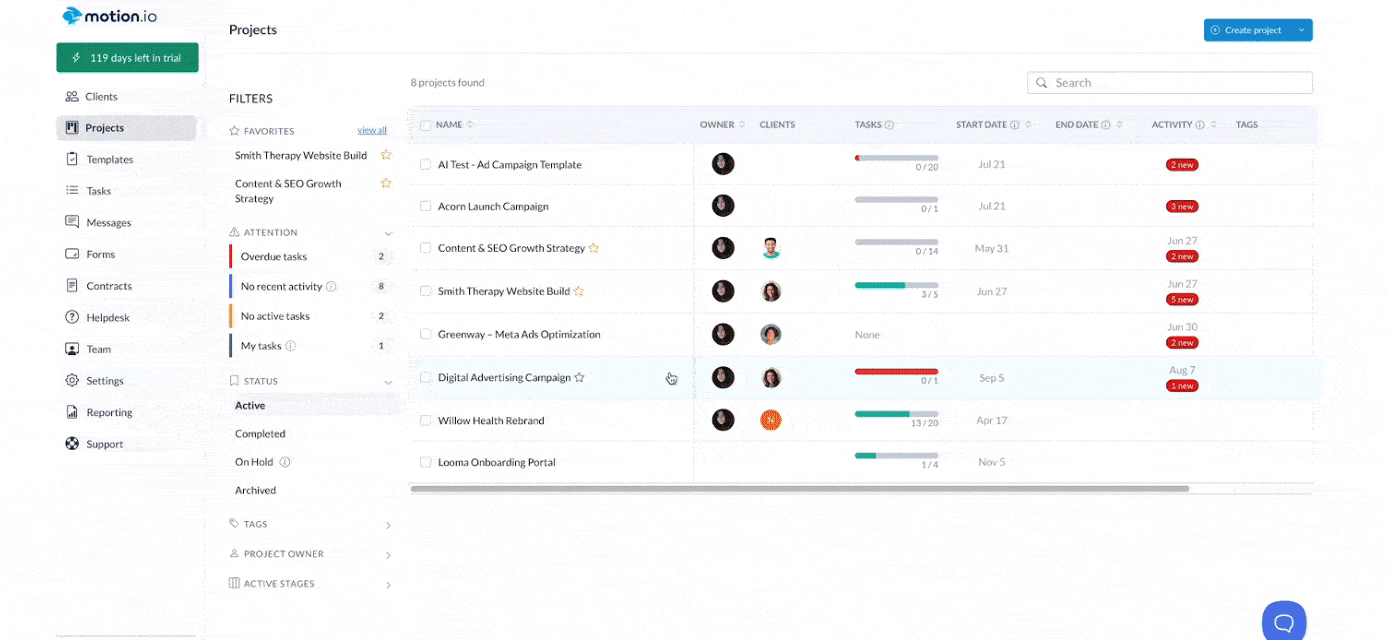Select Templates from the left sidebar

(x=108, y=158)
